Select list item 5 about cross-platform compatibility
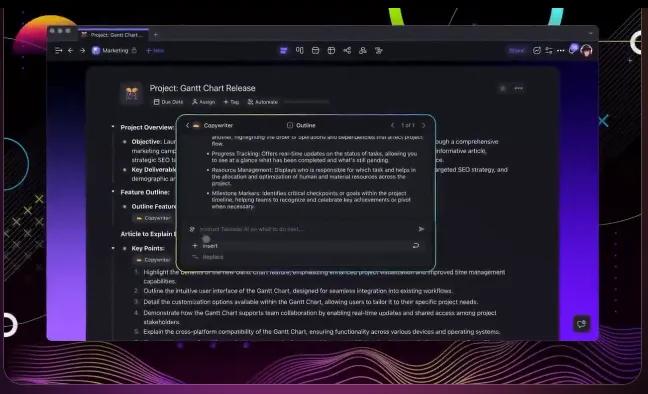 [322, 332]
